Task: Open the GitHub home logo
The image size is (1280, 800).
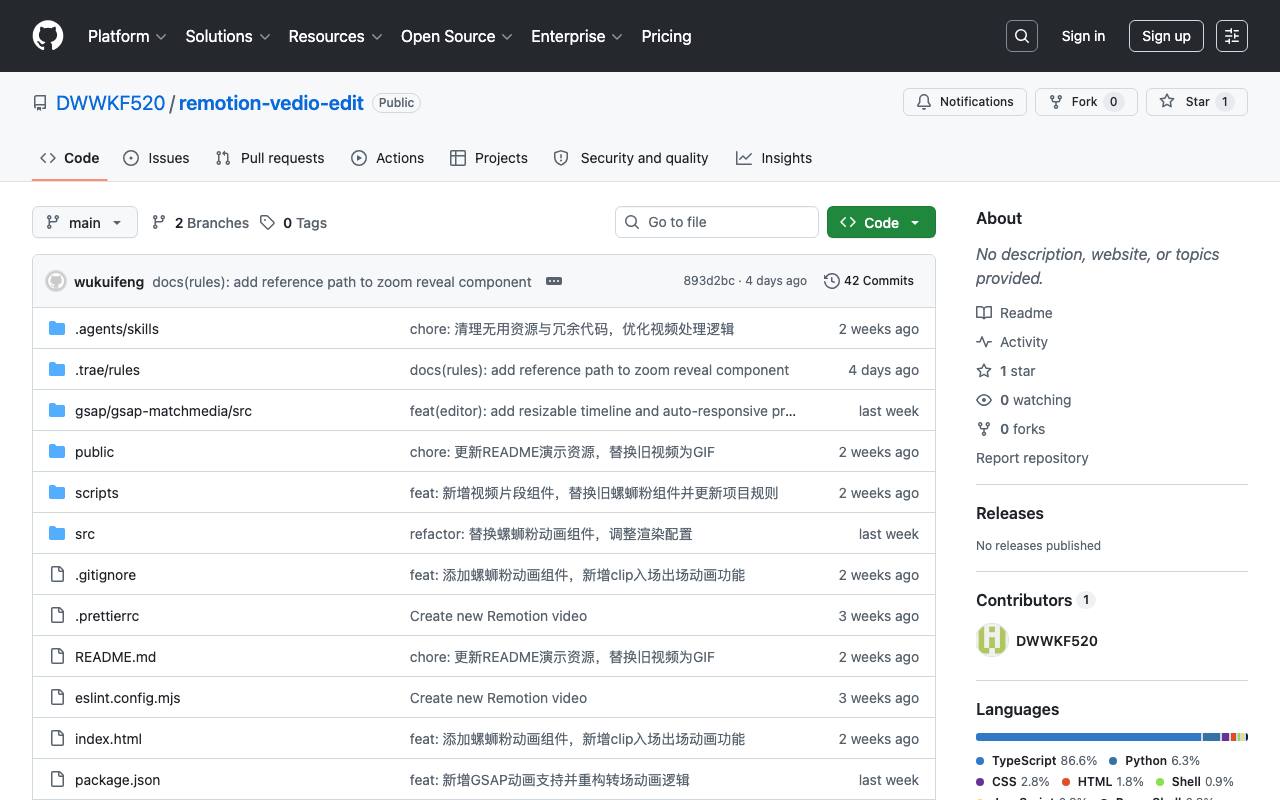Action: click(x=48, y=36)
